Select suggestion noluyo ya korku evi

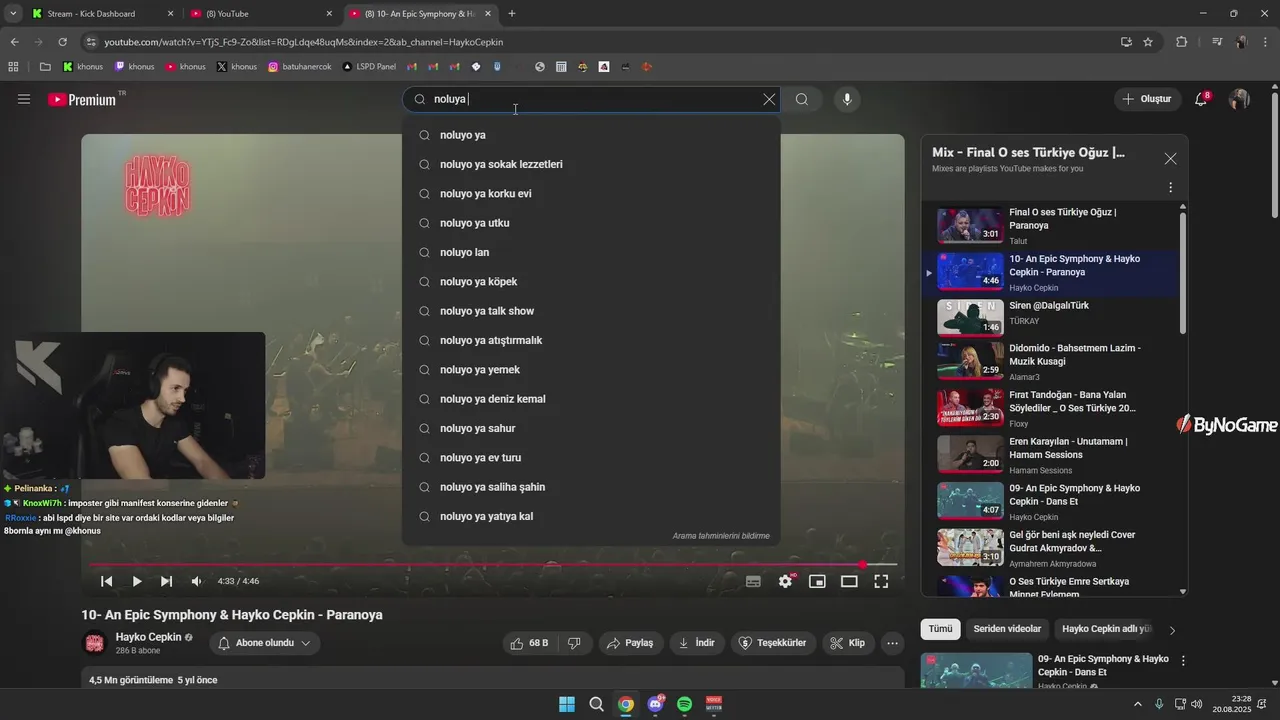coord(591,193)
